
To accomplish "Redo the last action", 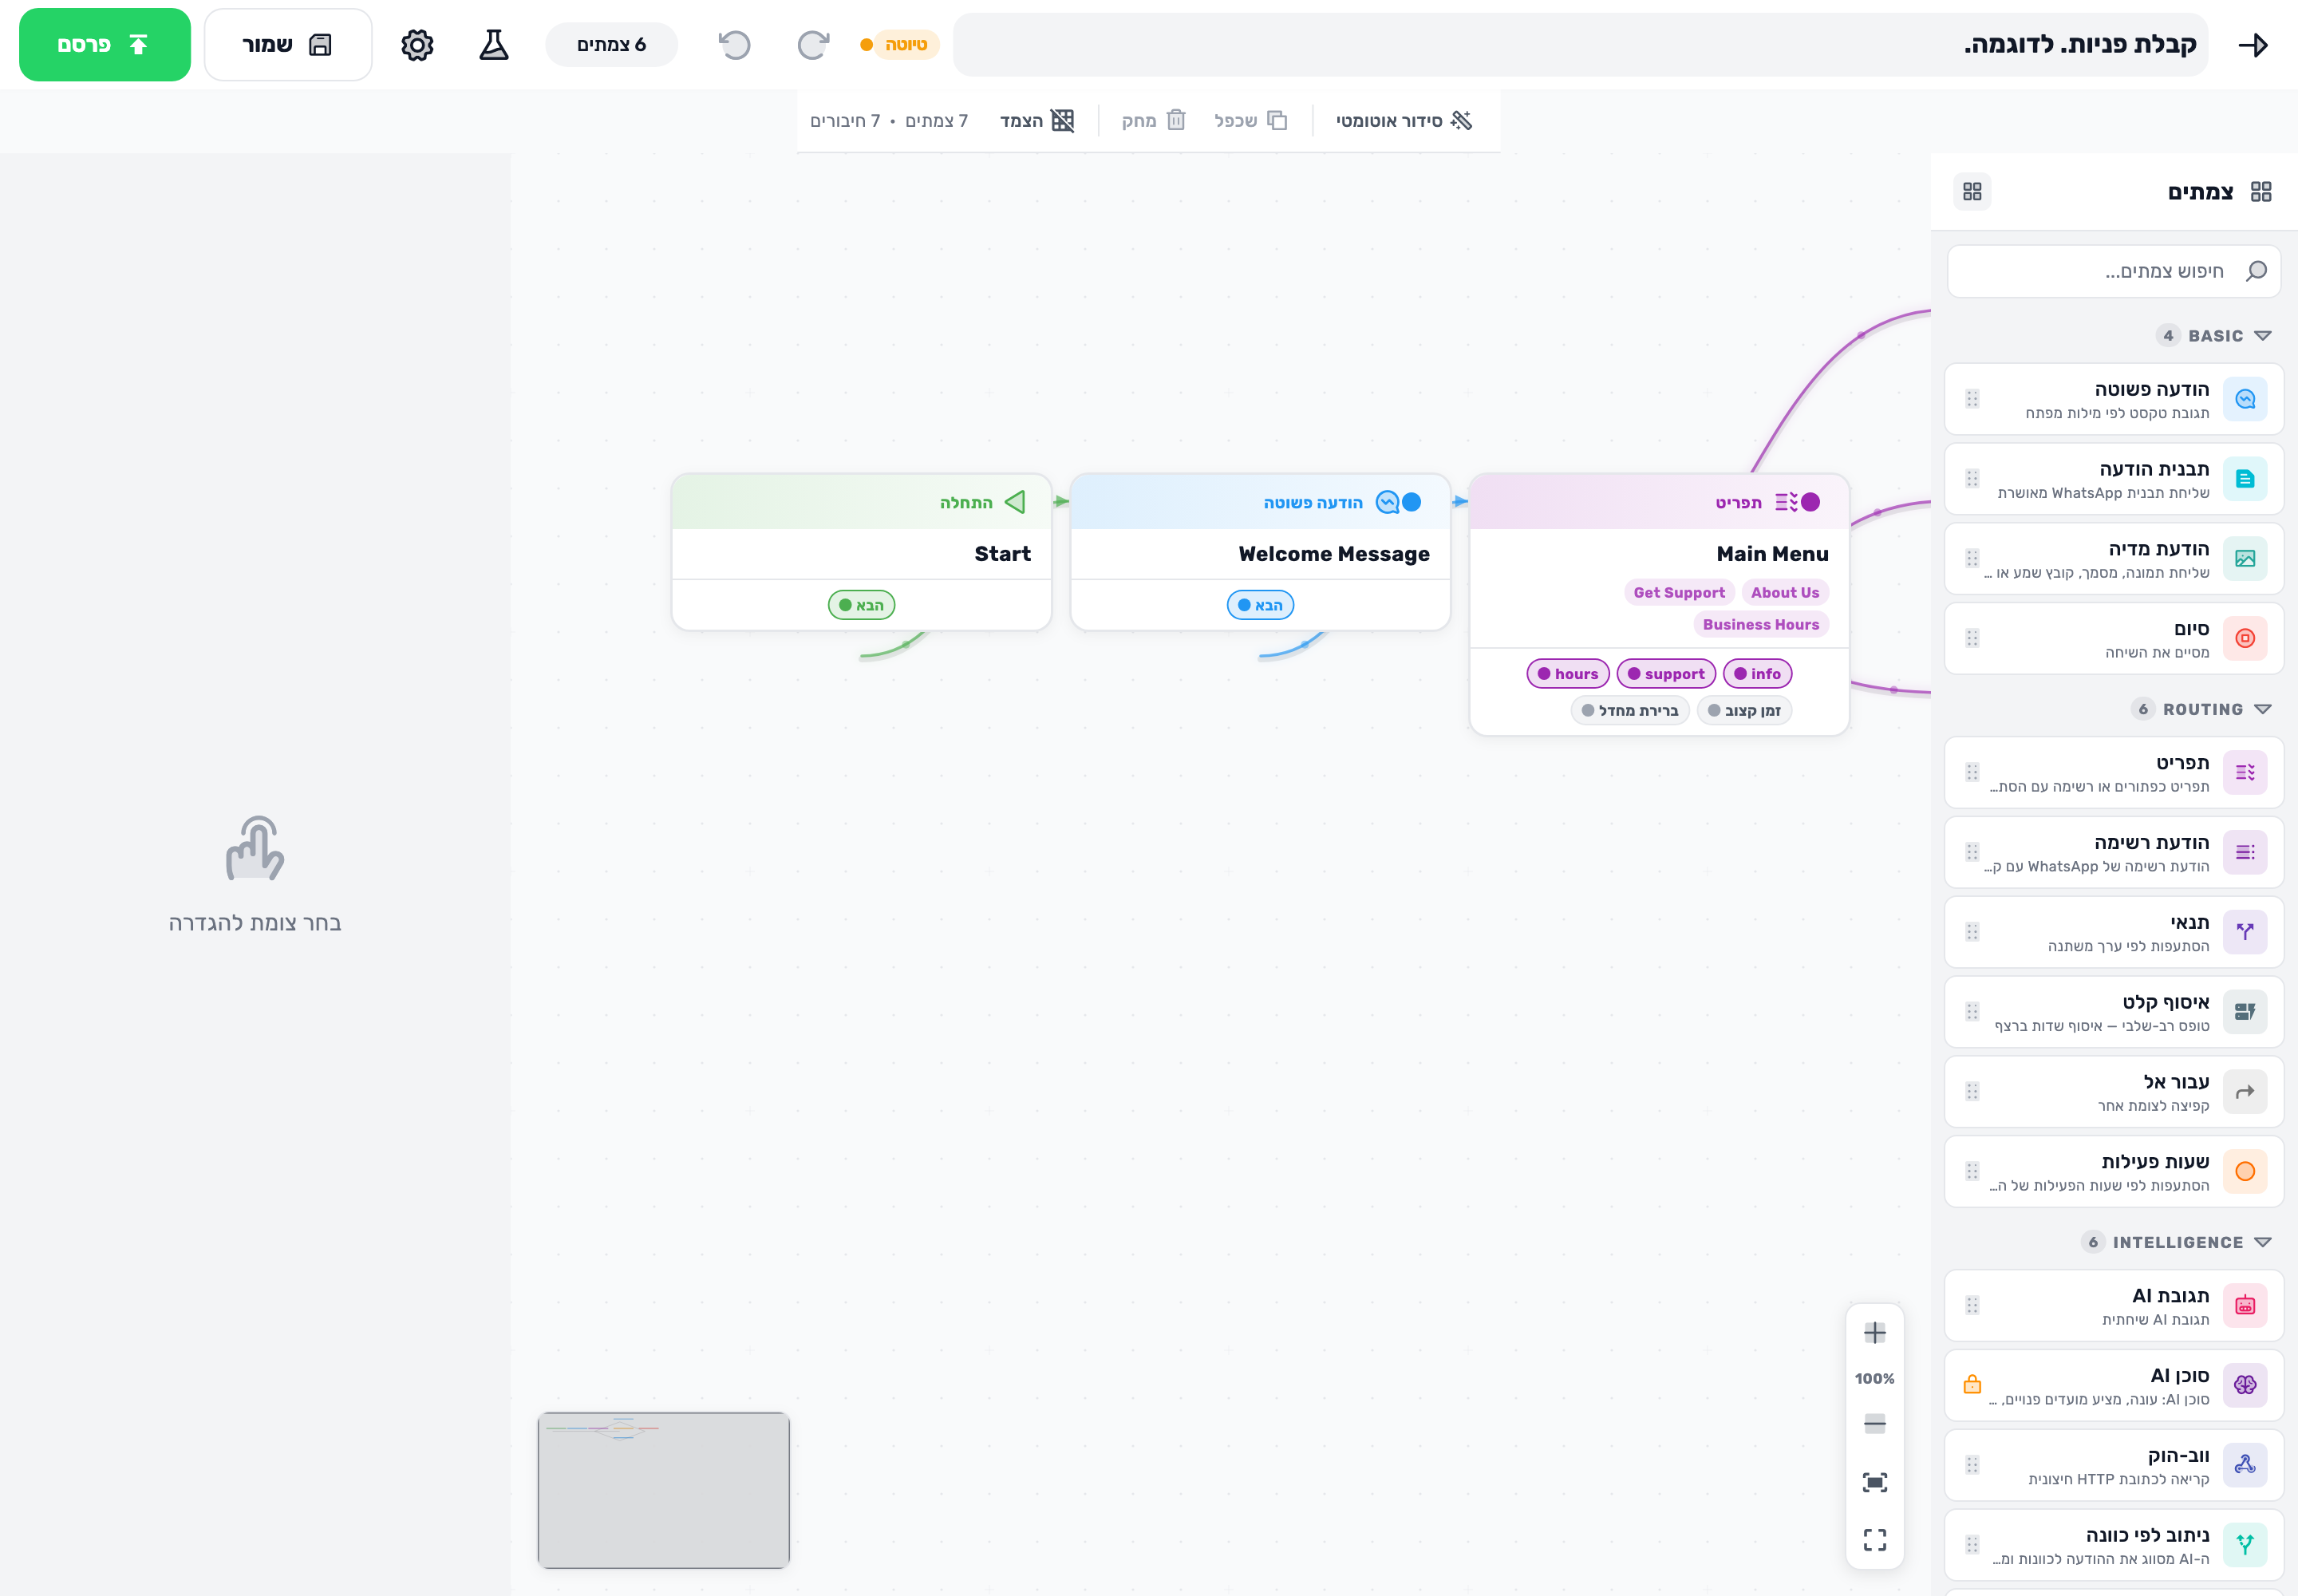I will [x=813, y=45].
